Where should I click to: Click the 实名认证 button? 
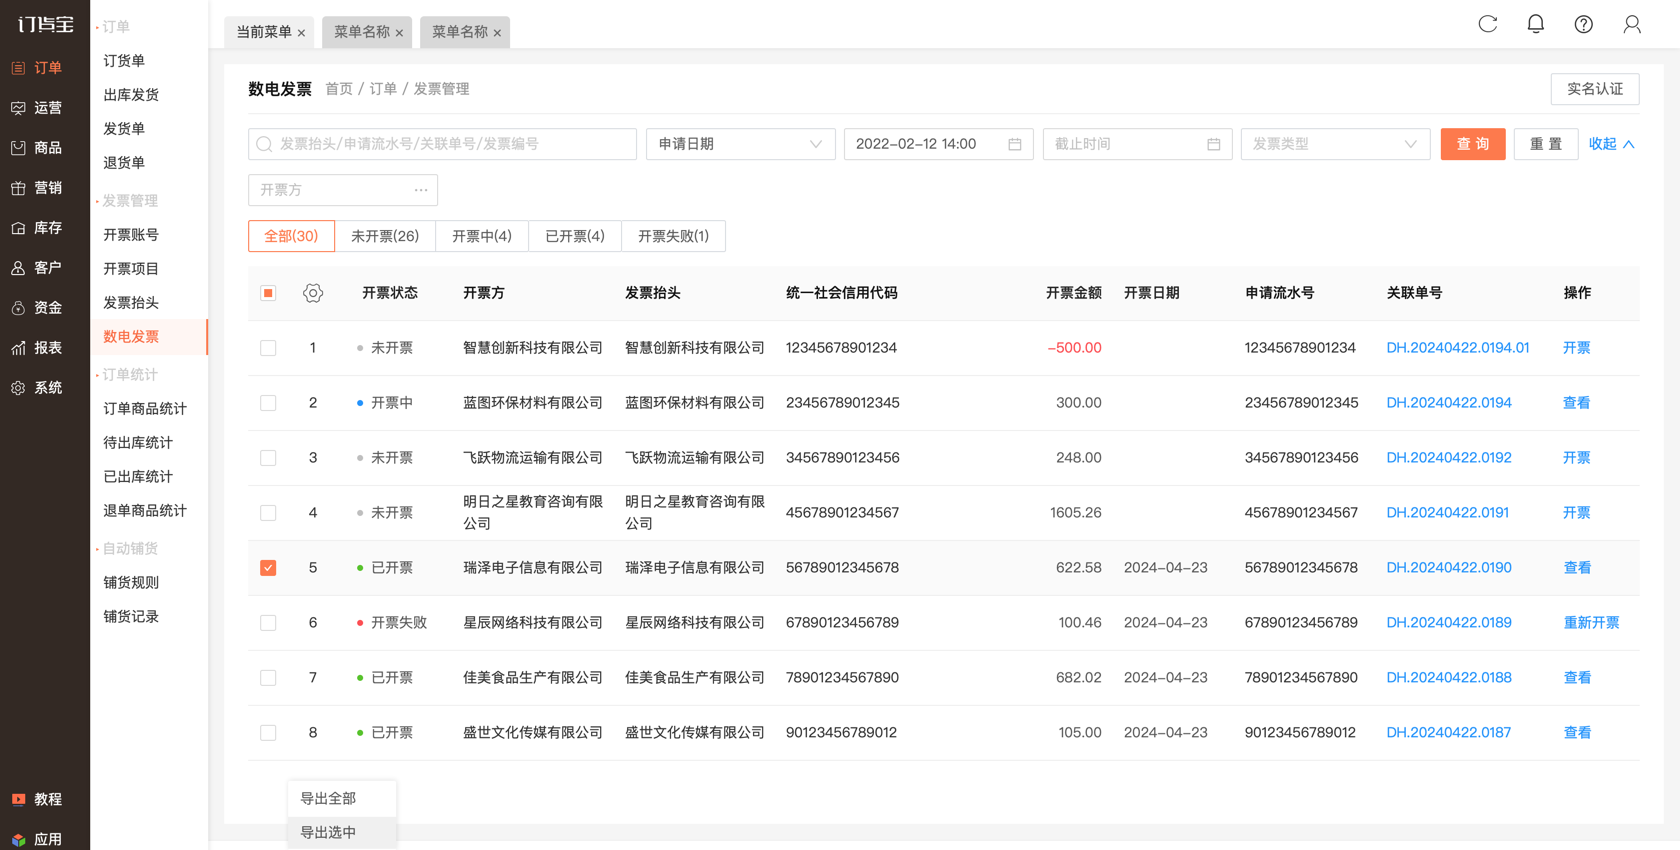[x=1595, y=89]
